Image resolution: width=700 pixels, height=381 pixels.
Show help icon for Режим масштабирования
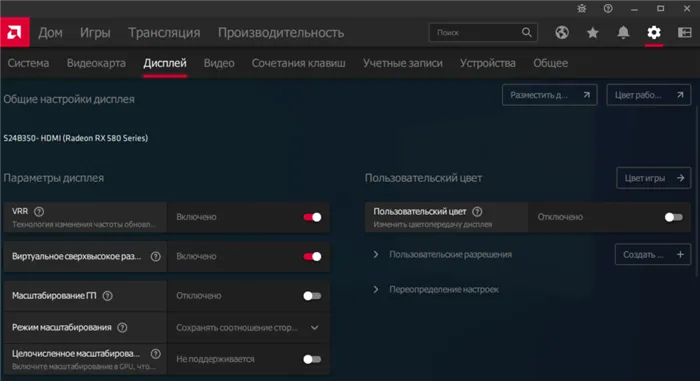point(122,327)
